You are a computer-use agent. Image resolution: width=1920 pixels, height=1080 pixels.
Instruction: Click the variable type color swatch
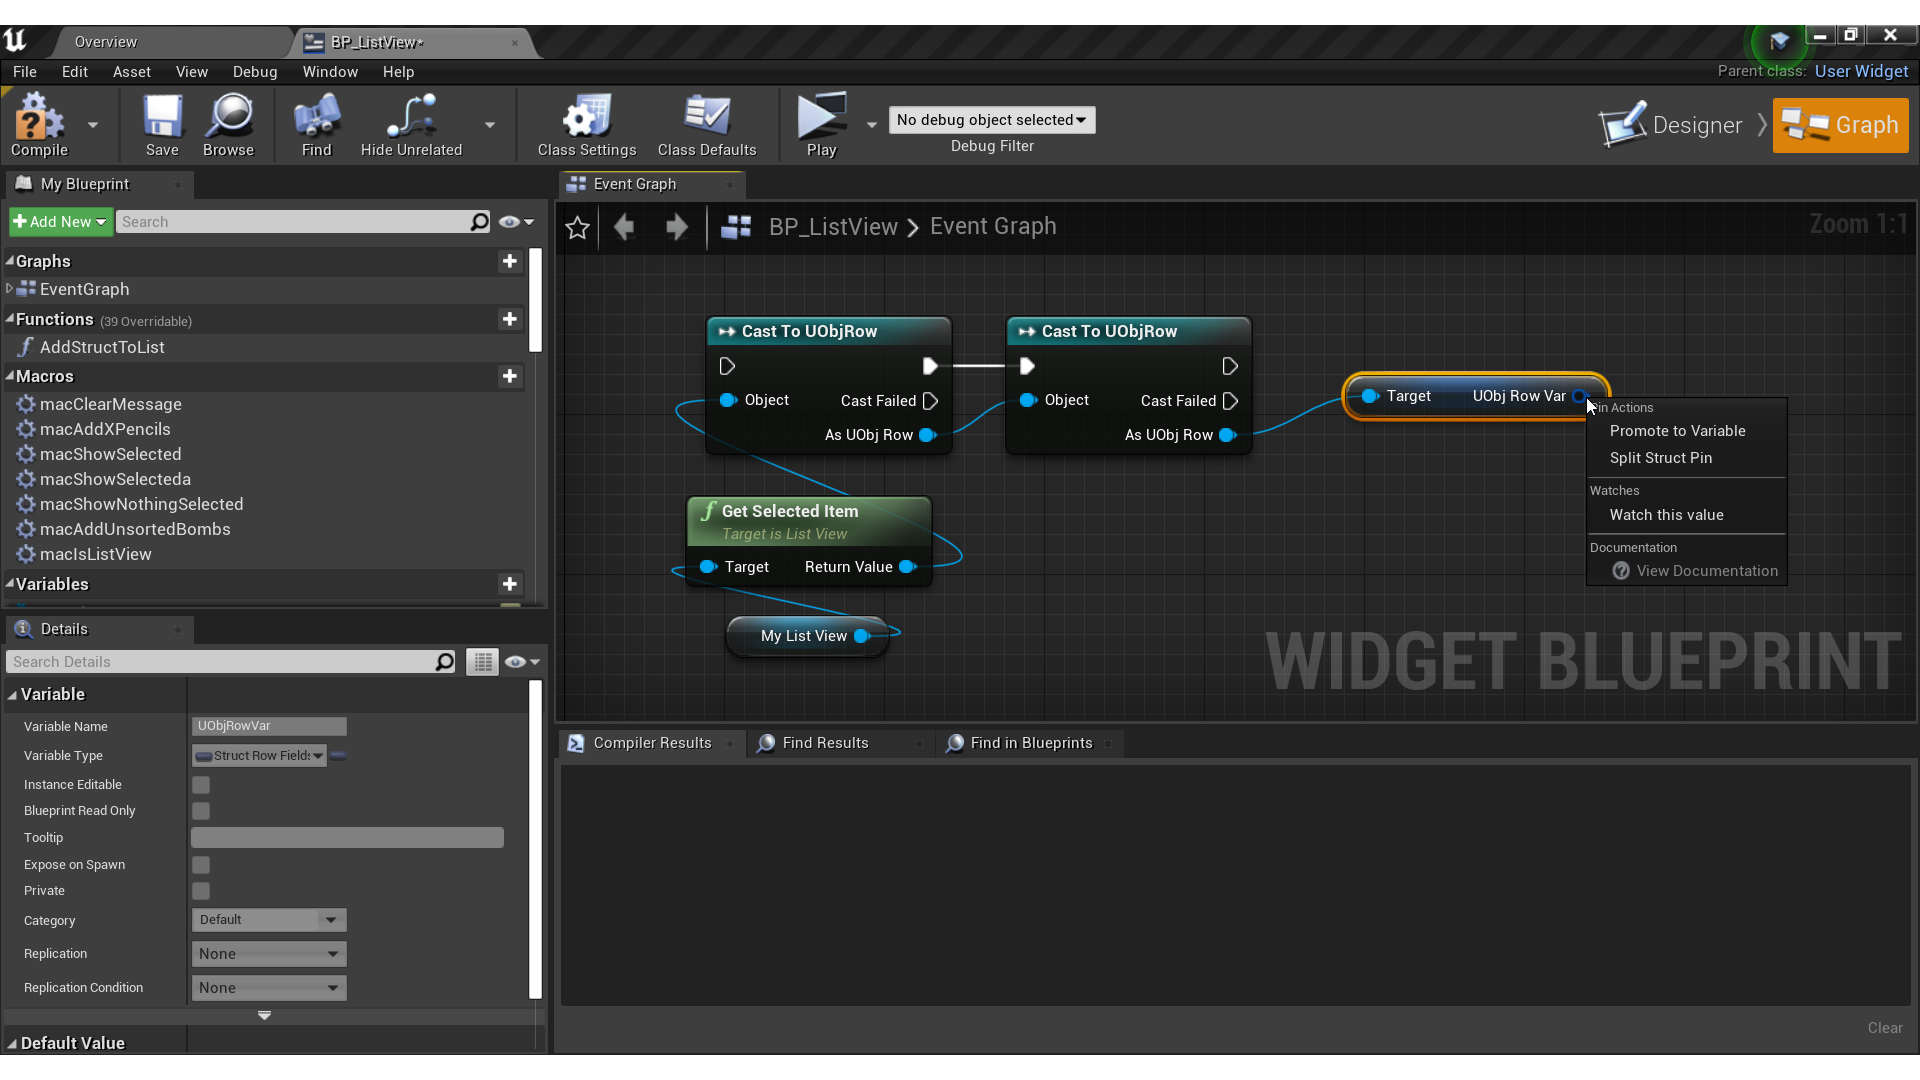click(337, 756)
